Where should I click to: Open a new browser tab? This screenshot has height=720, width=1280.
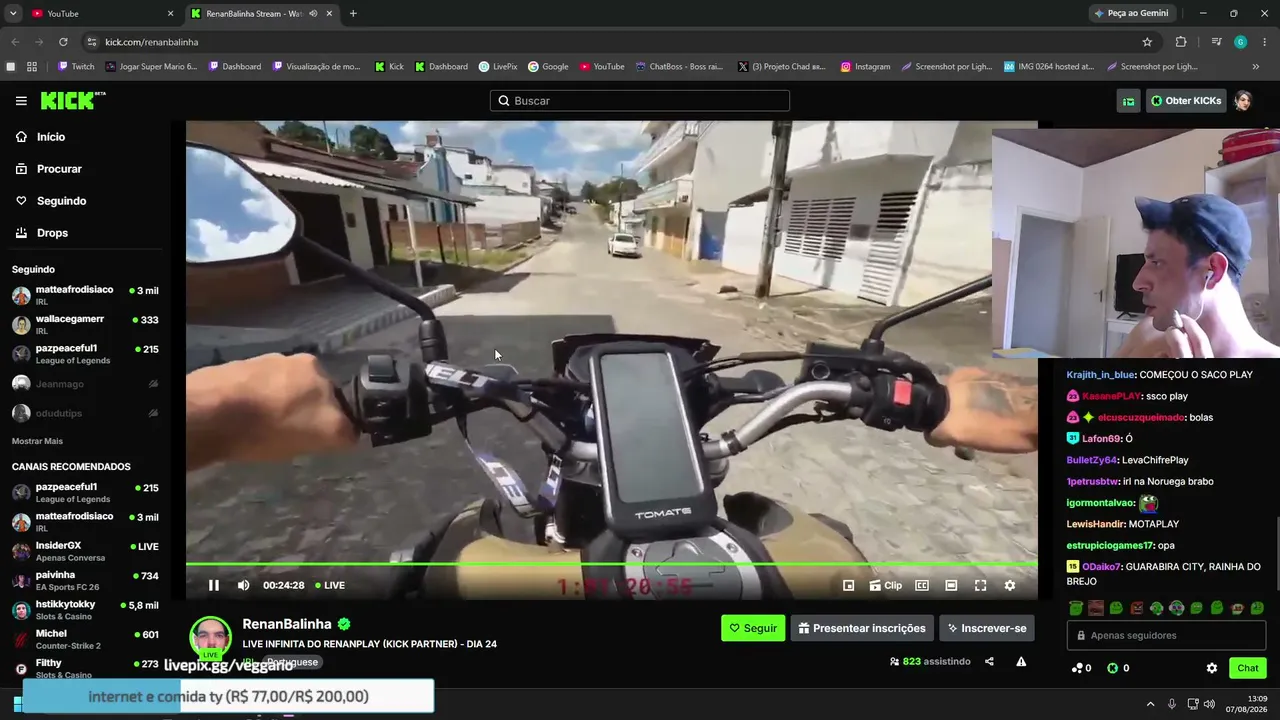[353, 14]
